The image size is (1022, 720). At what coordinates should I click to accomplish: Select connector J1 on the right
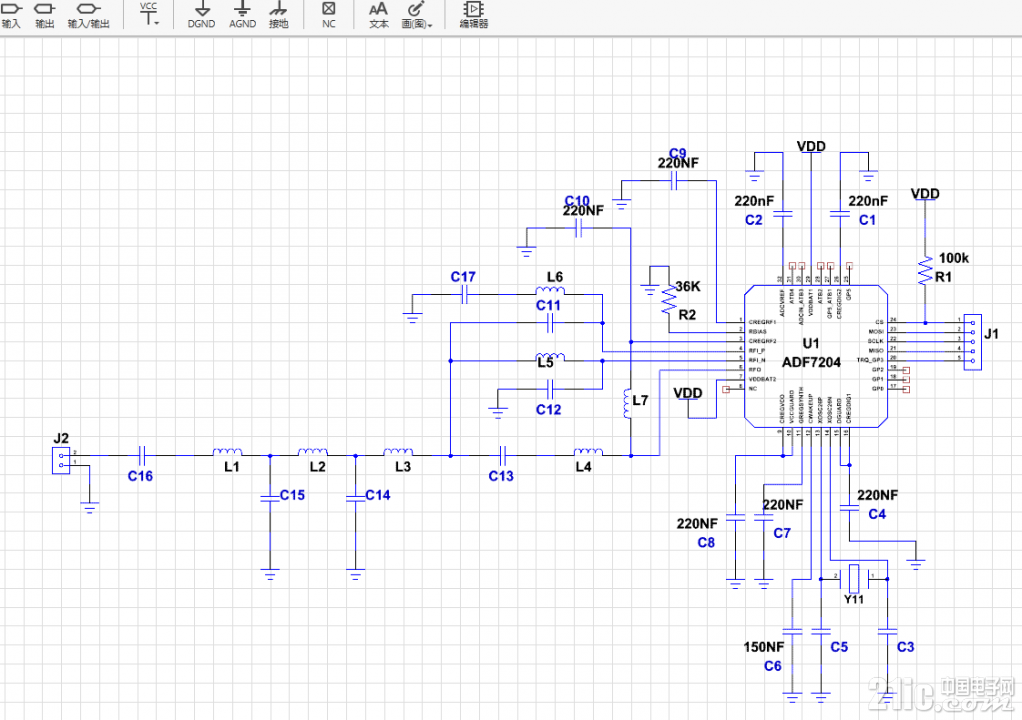coord(972,342)
